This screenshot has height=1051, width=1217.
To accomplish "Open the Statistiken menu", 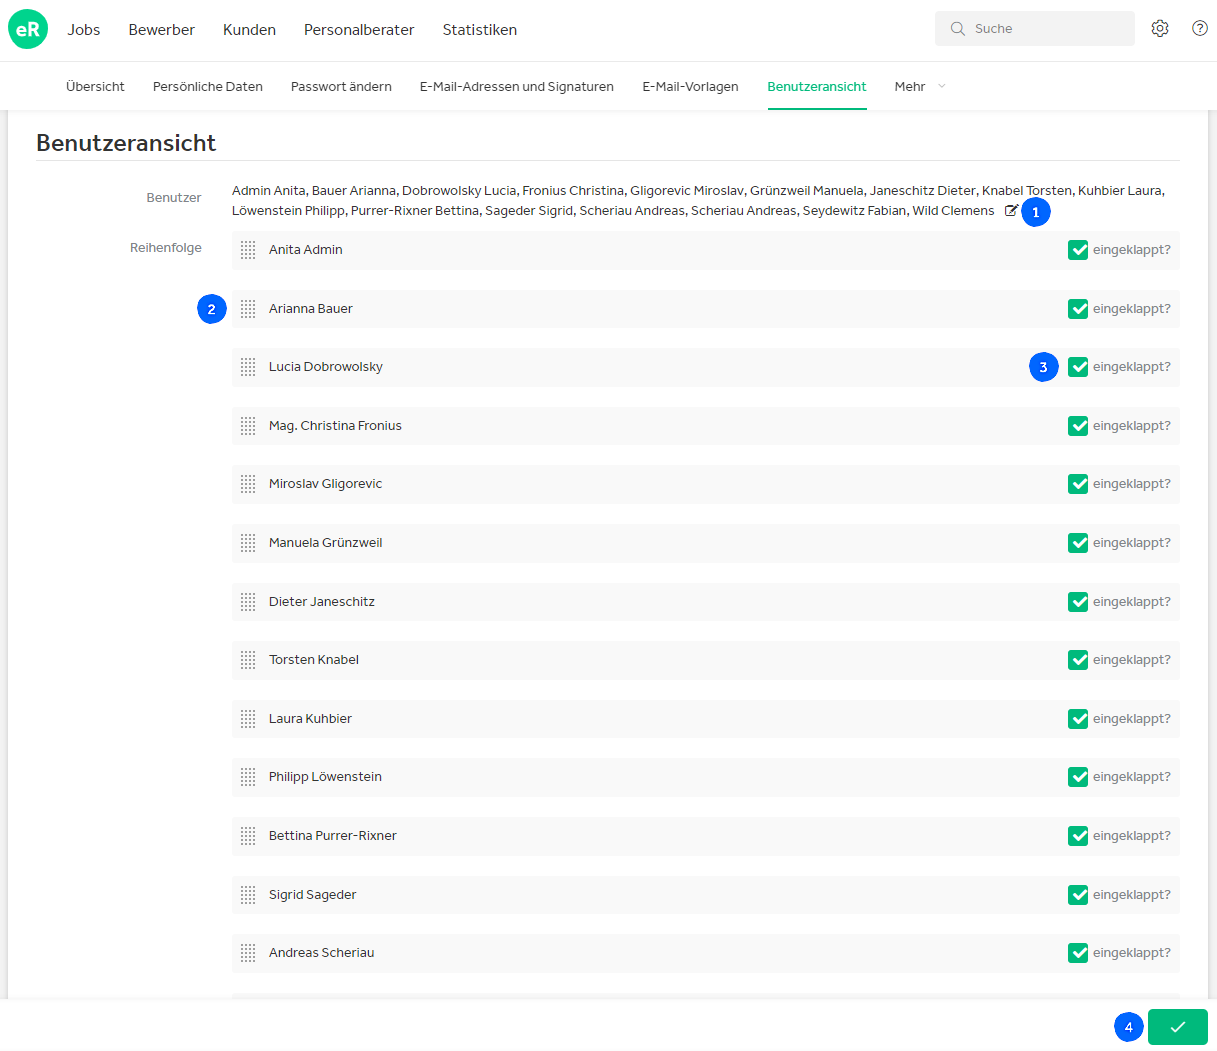I will pyautogui.click(x=480, y=30).
